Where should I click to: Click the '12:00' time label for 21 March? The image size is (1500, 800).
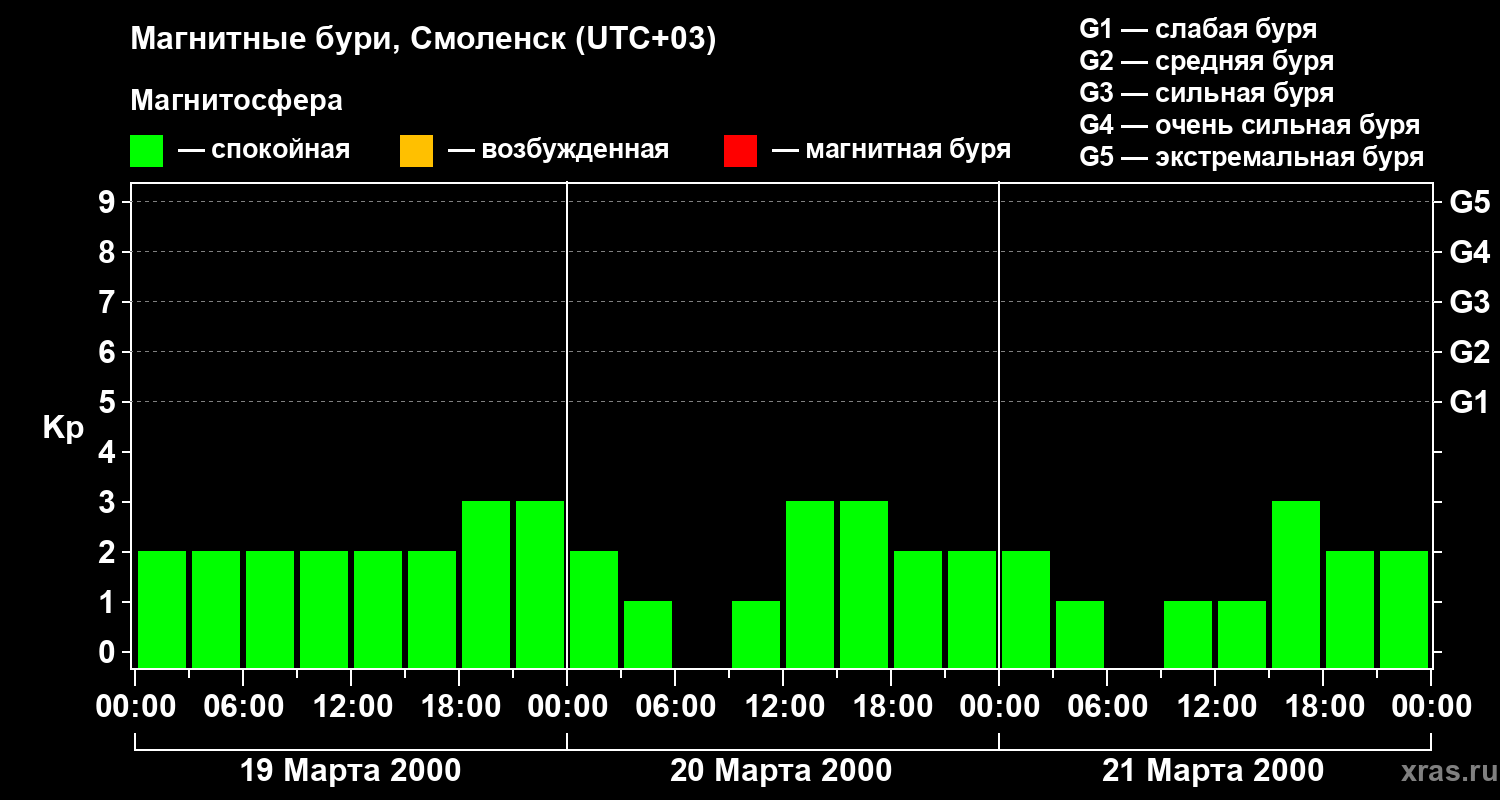click(x=1215, y=707)
